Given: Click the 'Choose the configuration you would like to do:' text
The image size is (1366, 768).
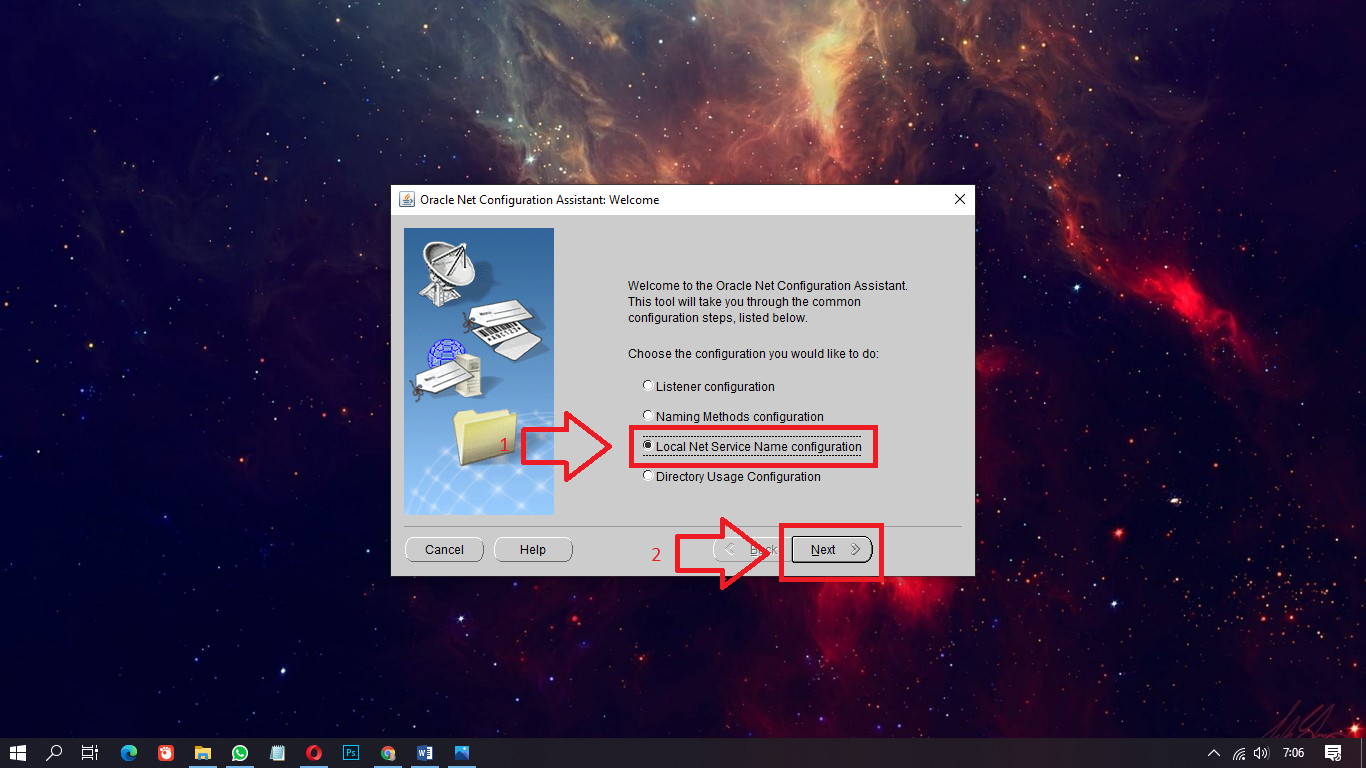Looking at the screenshot, I should [753, 354].
